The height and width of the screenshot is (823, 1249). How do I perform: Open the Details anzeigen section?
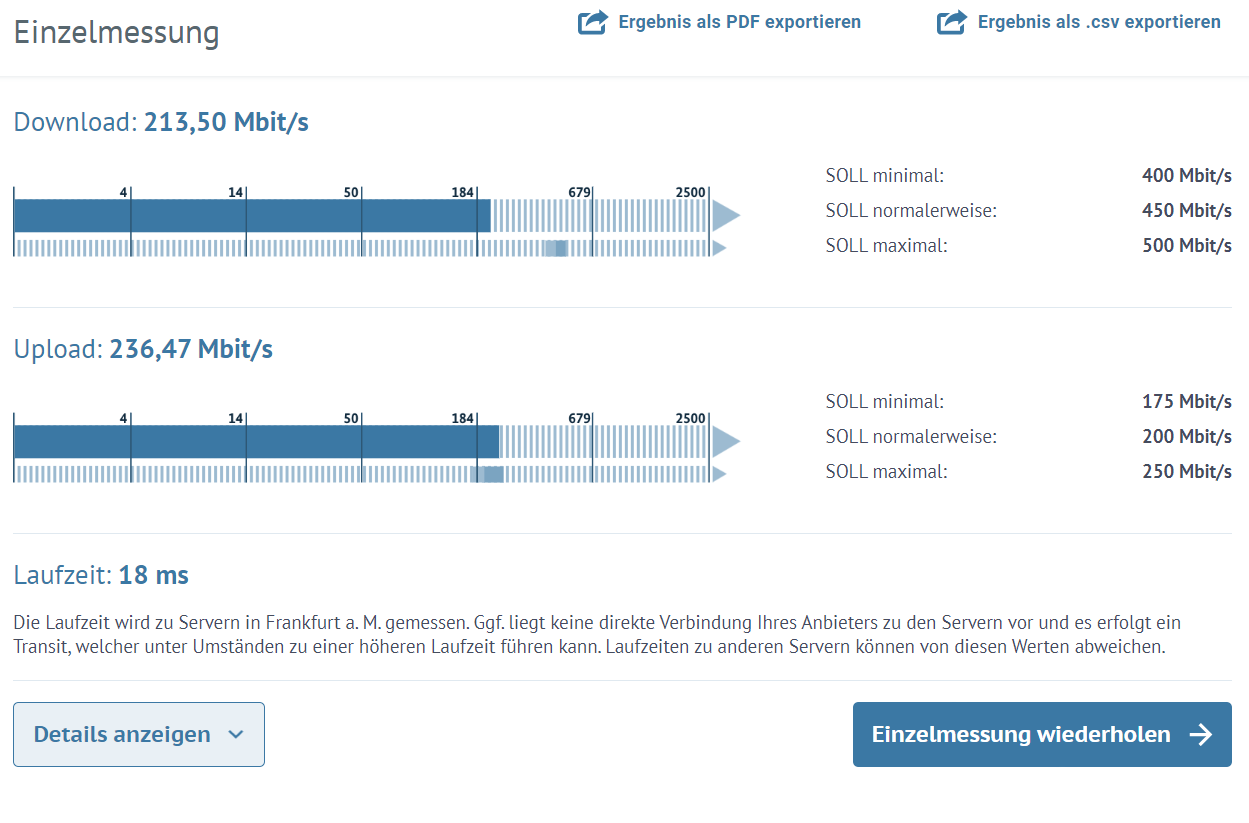pos(139,735)
